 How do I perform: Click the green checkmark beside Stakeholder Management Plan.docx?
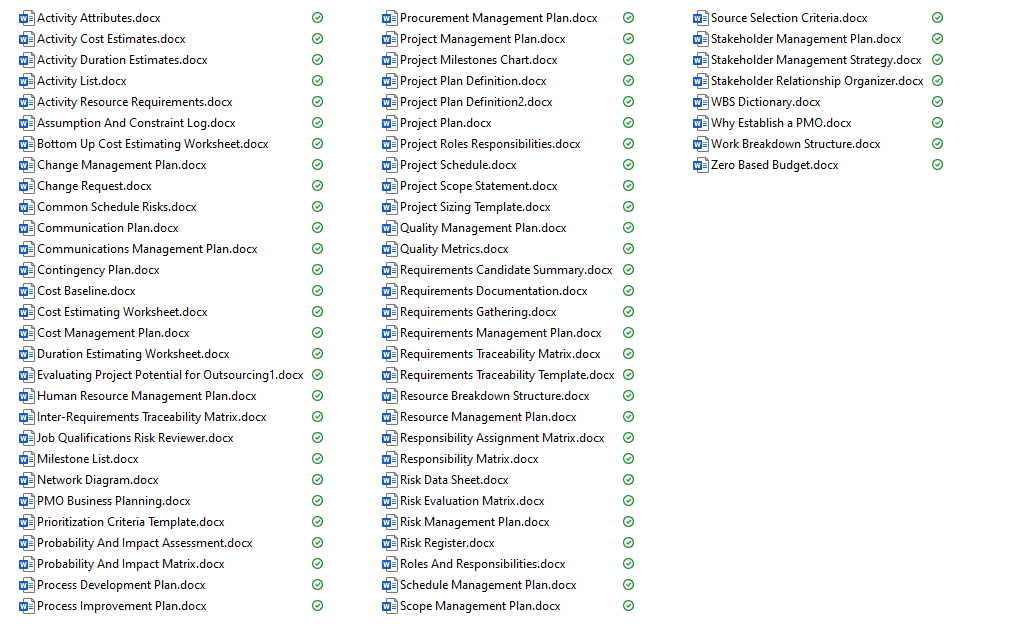937,39
